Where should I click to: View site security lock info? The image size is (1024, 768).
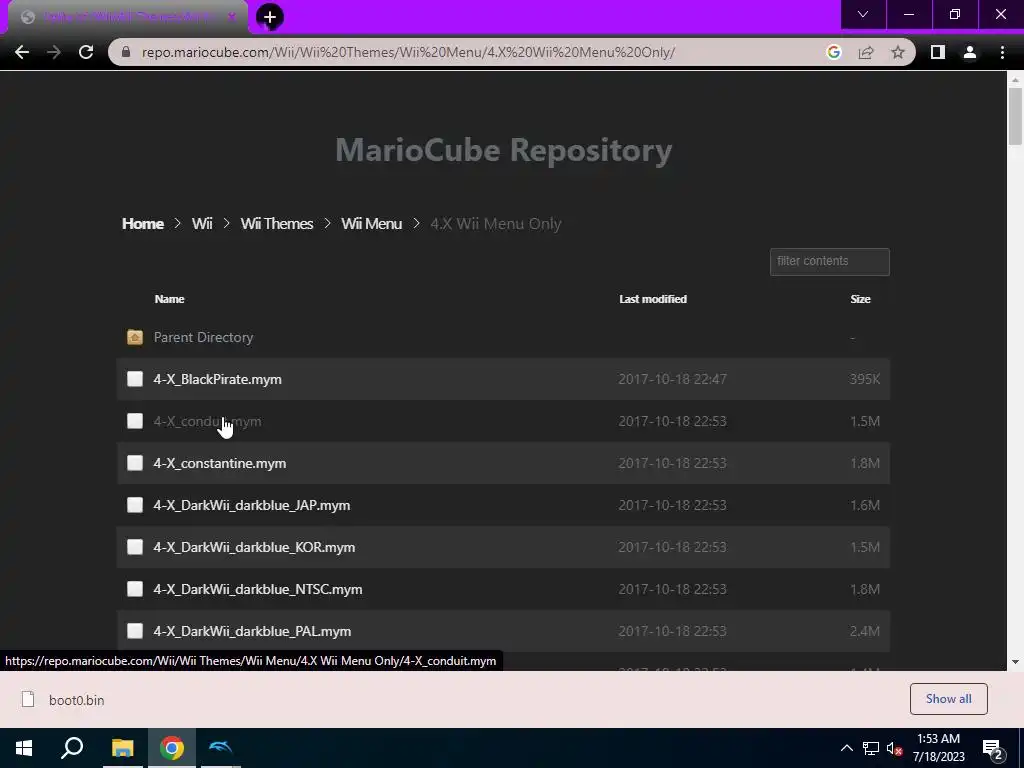click(126, 52)
